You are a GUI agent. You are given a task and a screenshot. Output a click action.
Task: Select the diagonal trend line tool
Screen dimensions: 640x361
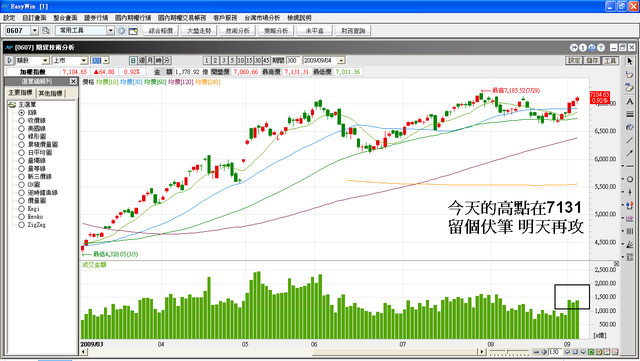[x=629, y=140]
